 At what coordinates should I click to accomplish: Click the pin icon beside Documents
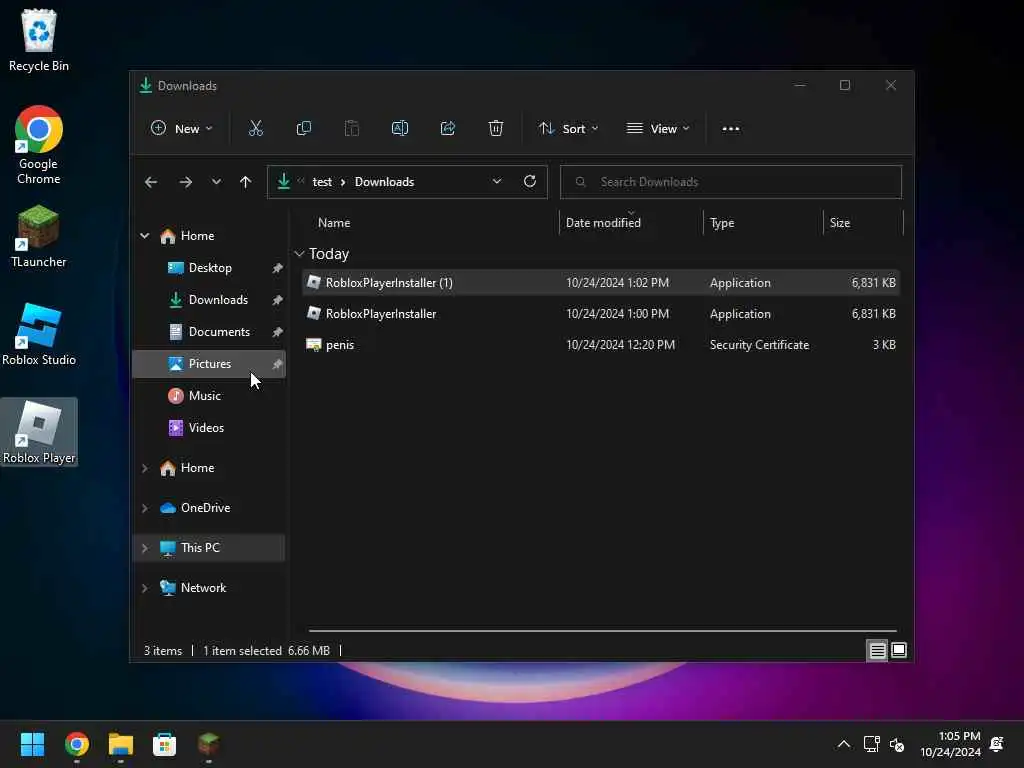point(278,332)
